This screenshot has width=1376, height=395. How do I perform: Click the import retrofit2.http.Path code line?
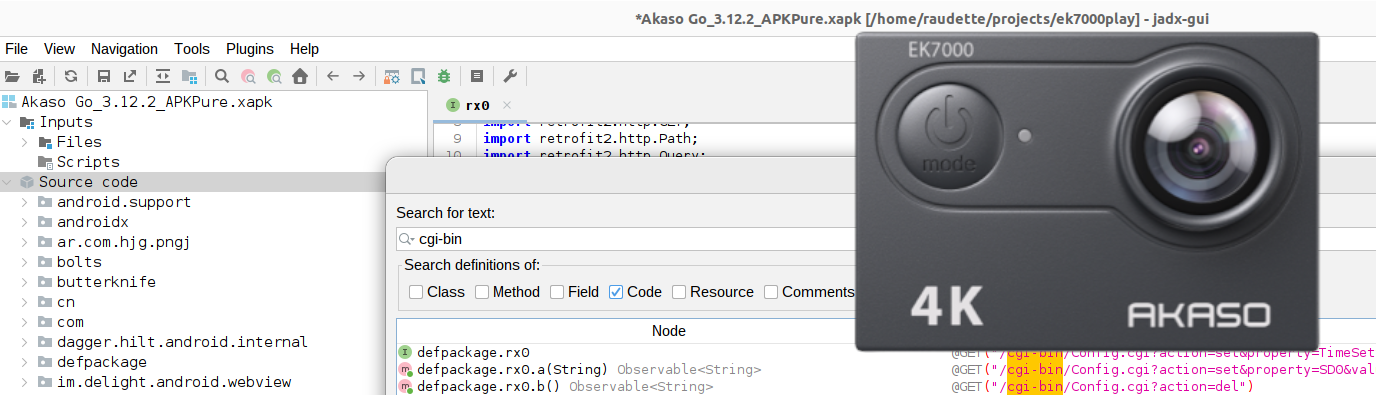coord(590,138)
